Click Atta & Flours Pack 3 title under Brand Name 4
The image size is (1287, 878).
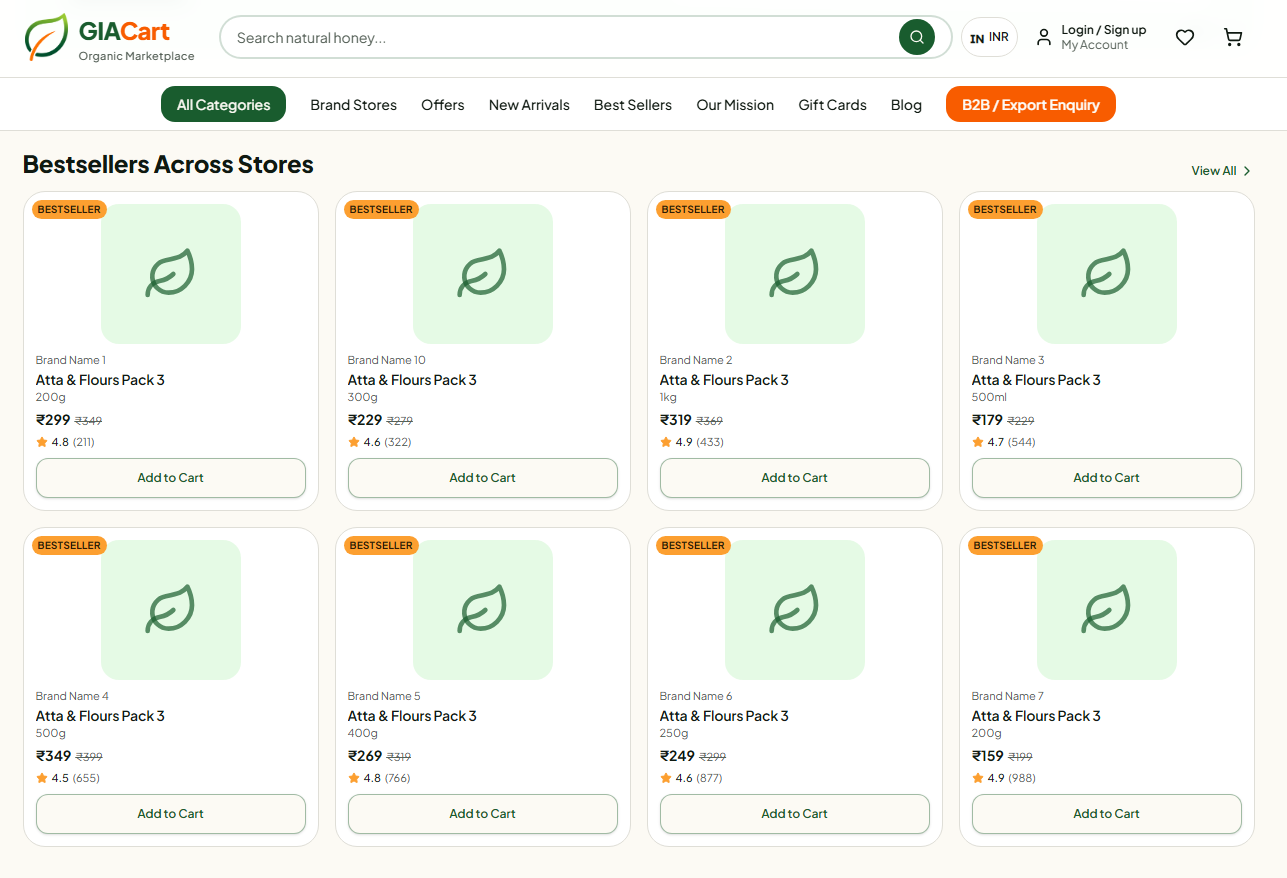tap(100, 716)
